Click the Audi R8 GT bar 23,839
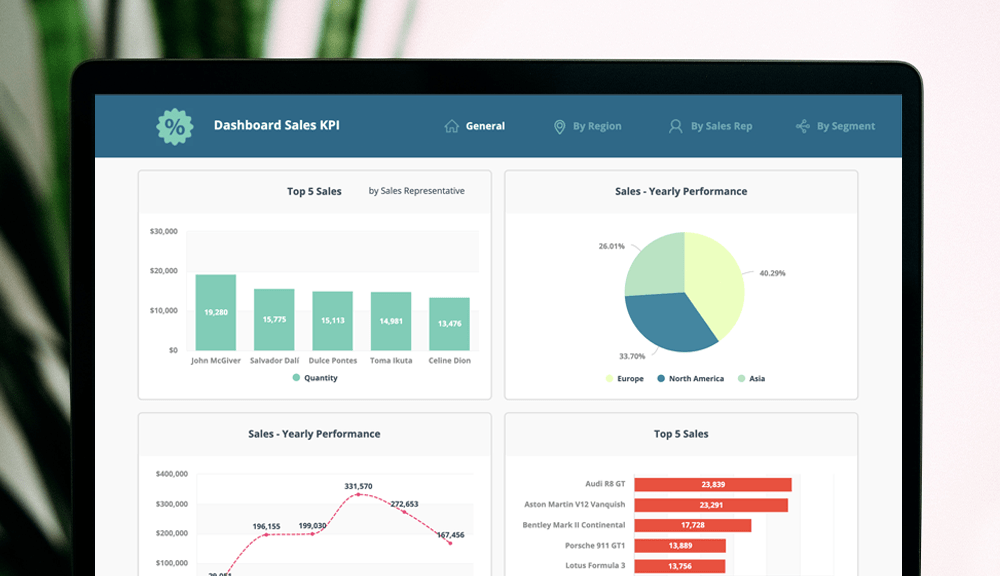Image resolution: width=1000 pixels, height=576 pixels. pos(713,485)
